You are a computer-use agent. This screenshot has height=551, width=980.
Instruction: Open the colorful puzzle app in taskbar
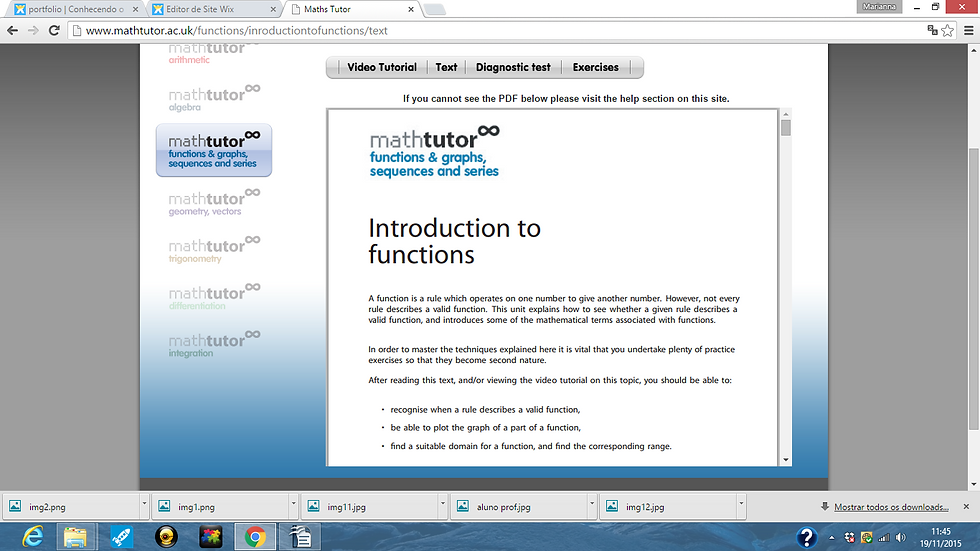click(211, 537)
